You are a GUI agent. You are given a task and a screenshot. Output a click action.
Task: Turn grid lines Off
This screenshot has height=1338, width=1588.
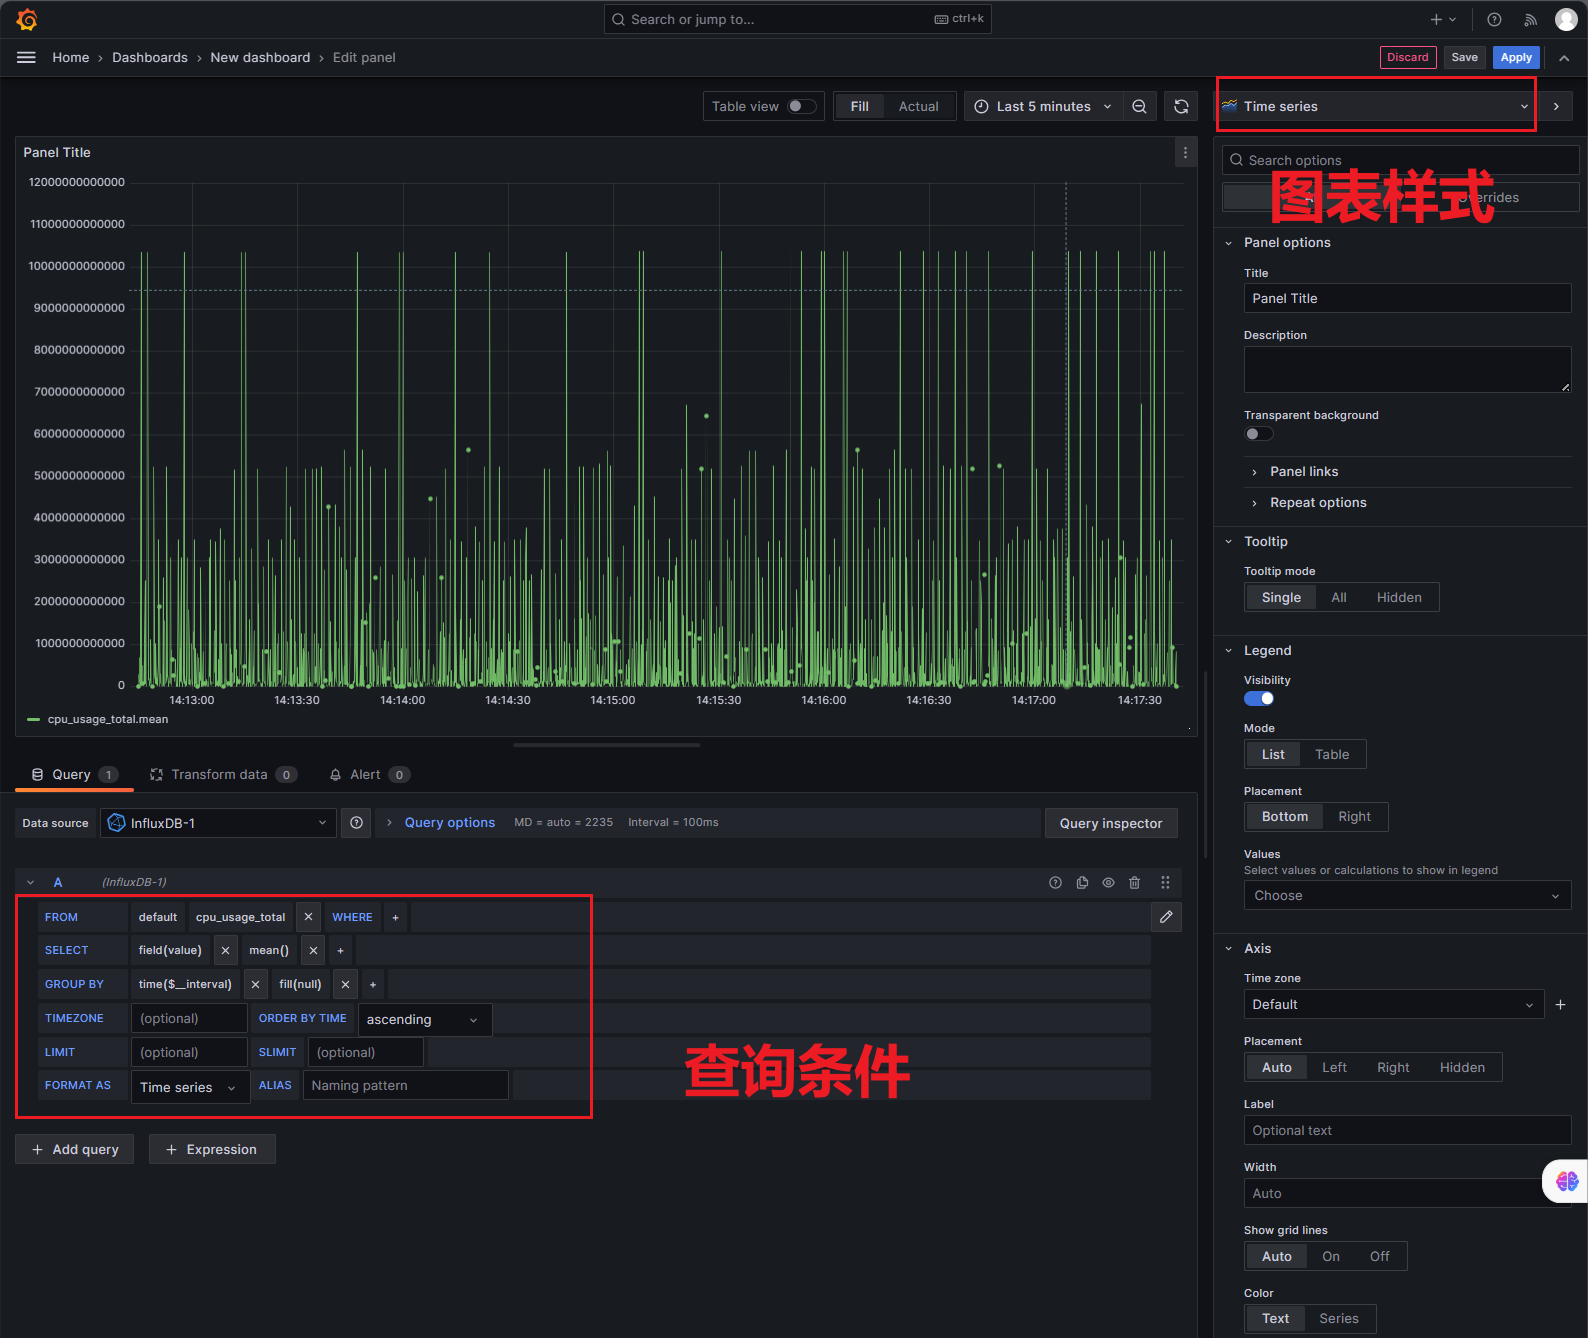pos(1379,1256)
